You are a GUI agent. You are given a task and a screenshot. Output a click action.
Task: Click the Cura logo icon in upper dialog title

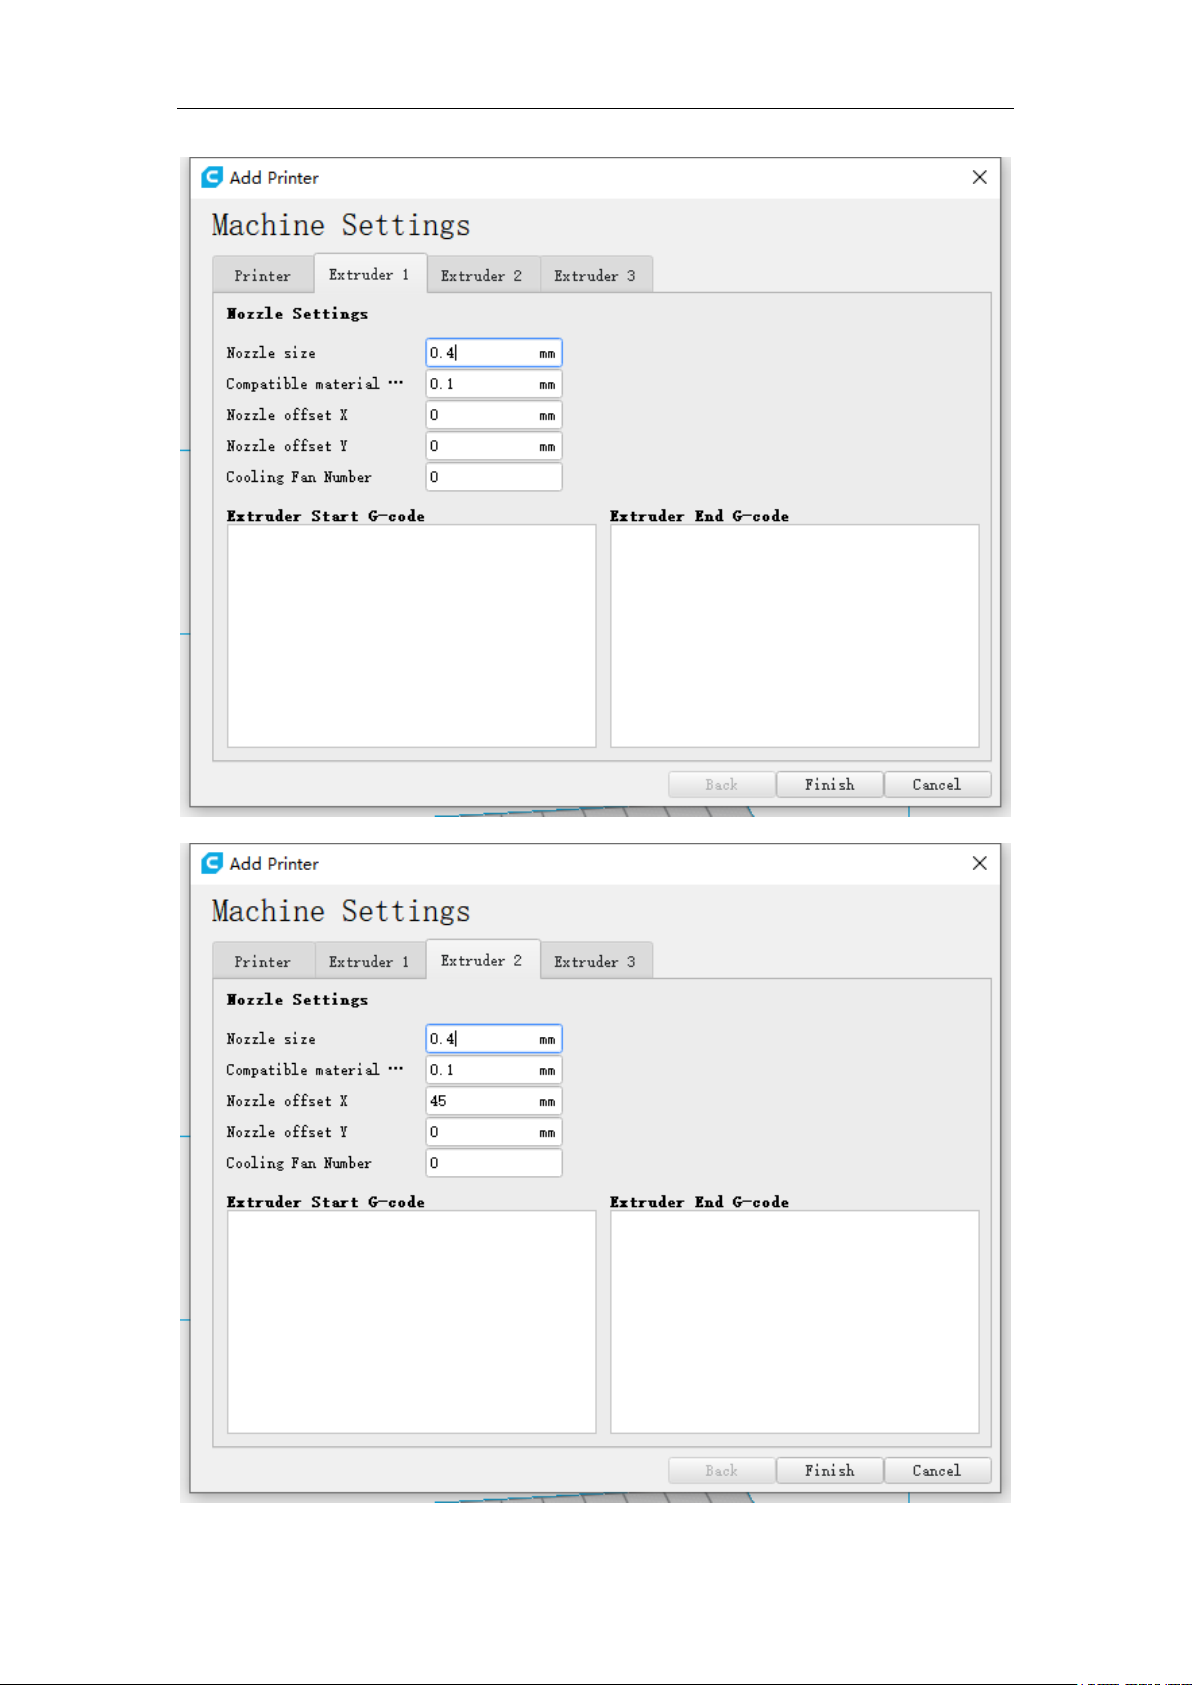212,177
